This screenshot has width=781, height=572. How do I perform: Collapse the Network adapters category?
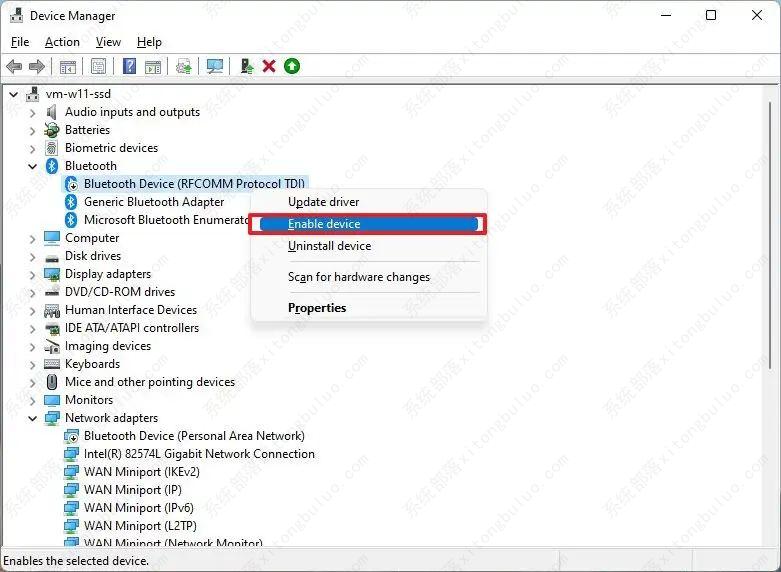click(x=32, y=418)
